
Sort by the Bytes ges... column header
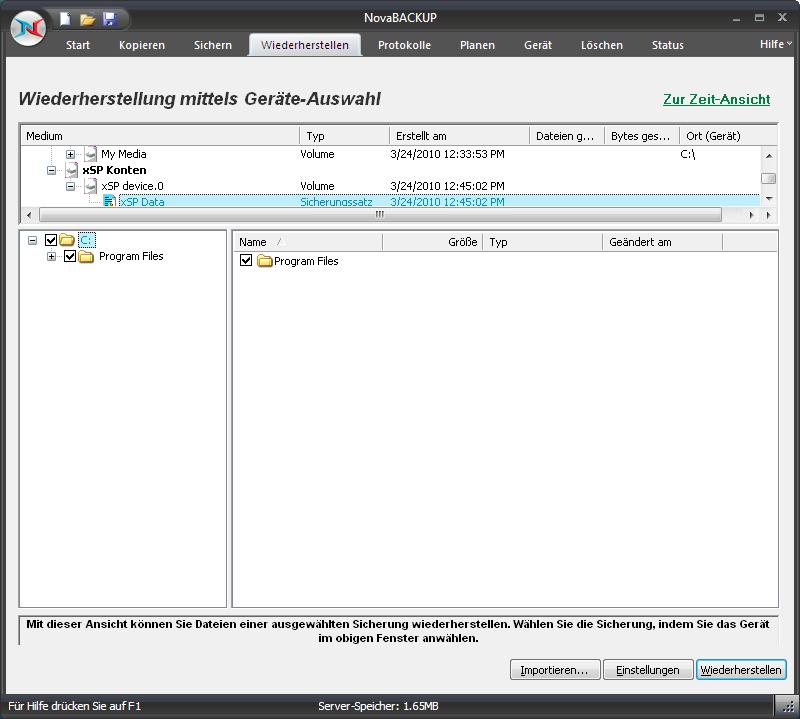point(642,136)
